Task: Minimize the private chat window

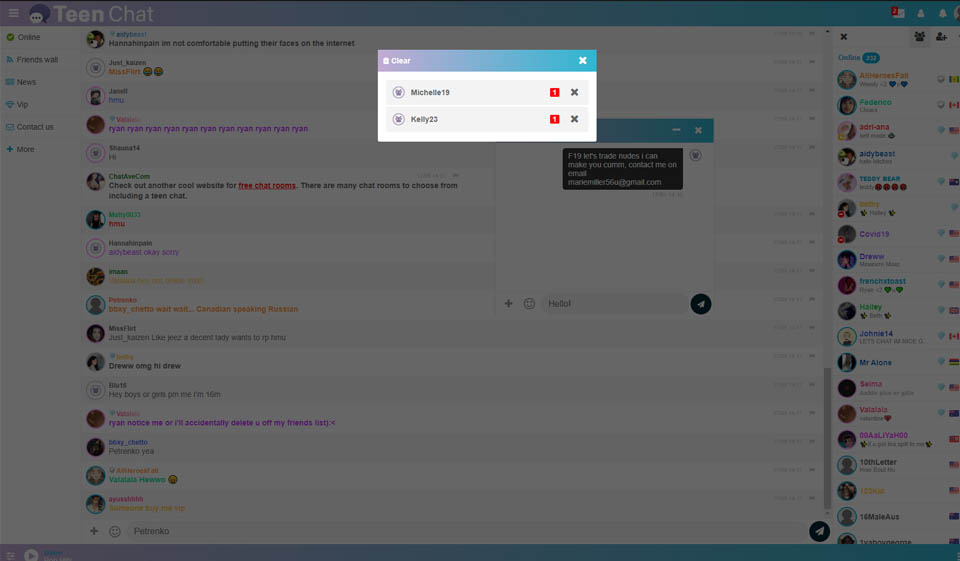Action: click(676, 130)
